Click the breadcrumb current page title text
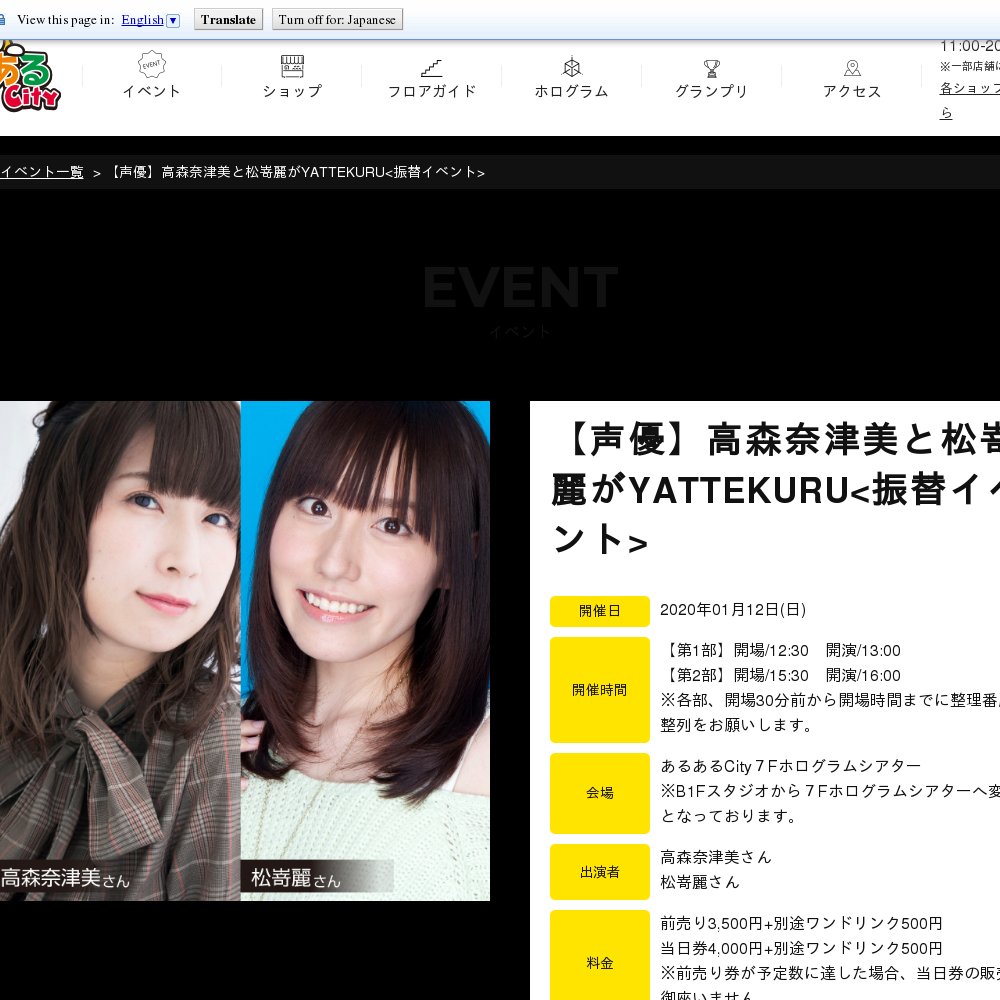The width and height of the screenshot is (1000, 1000). [297, 172]
